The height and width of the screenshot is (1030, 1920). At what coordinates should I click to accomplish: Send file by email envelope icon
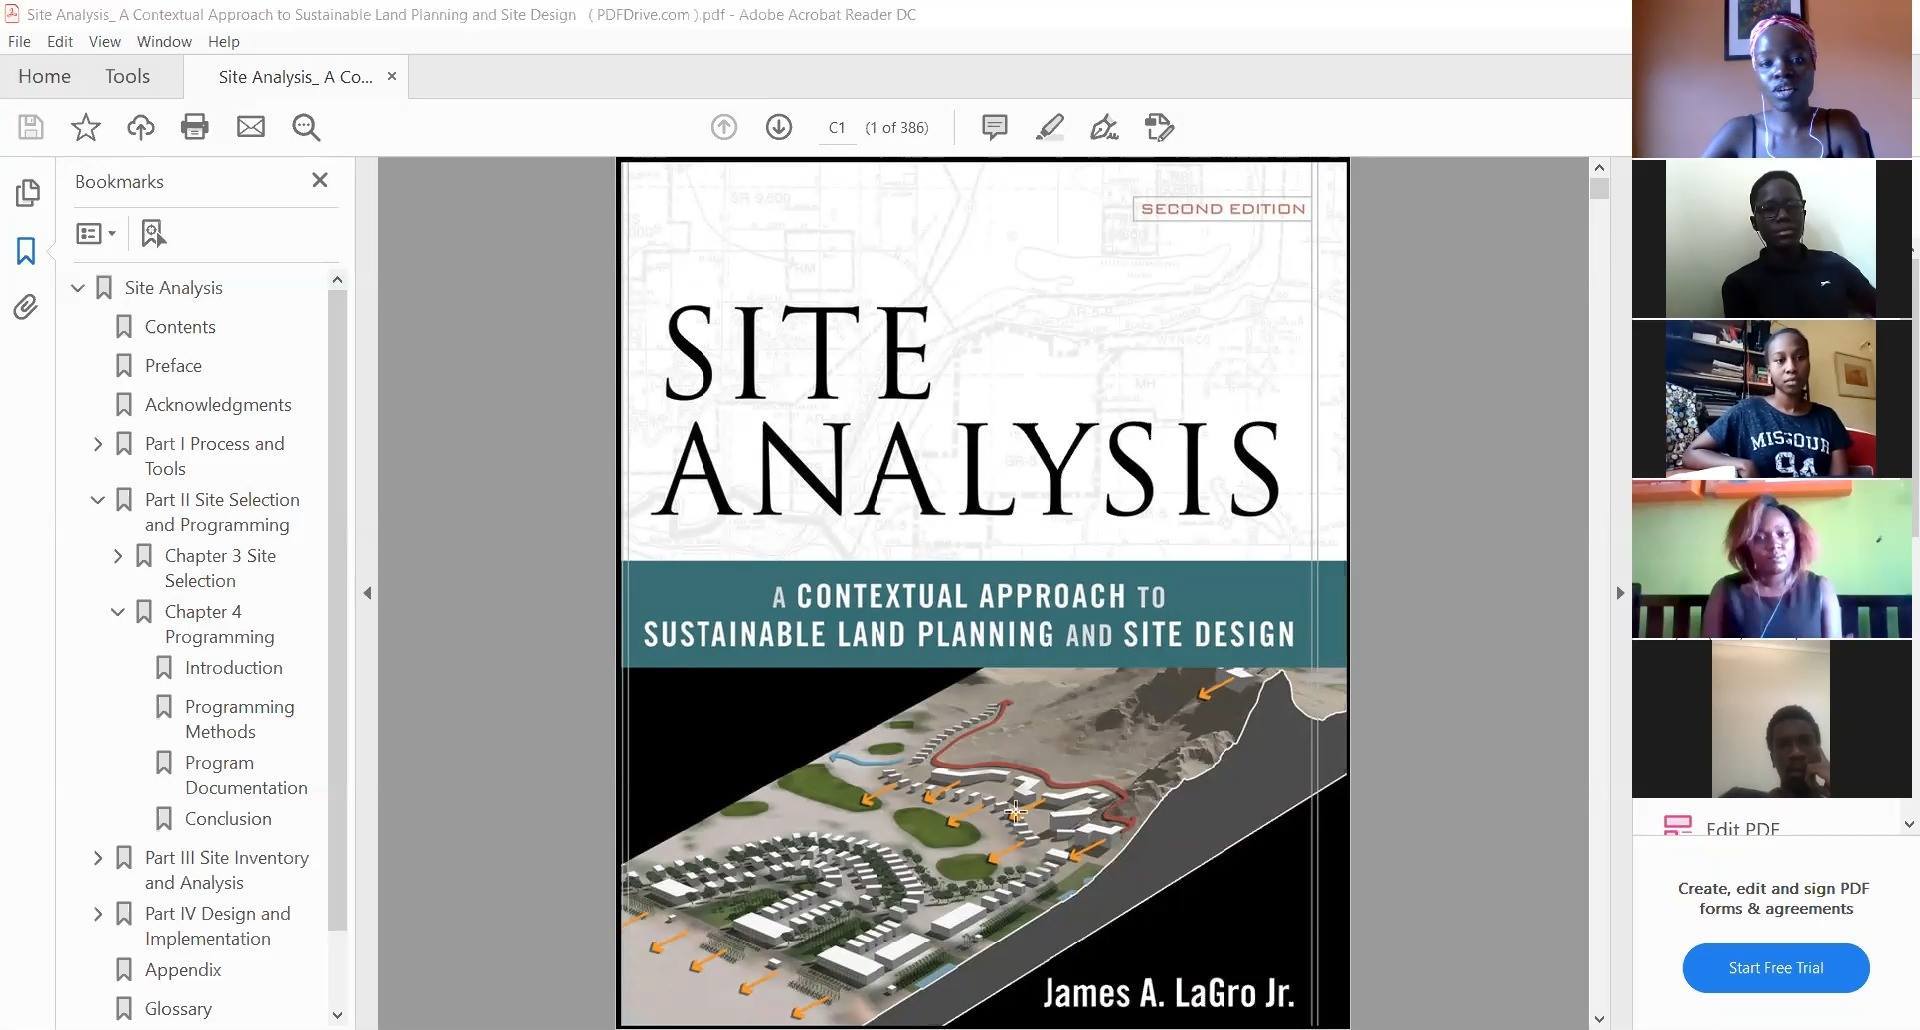tap(251, 127)
